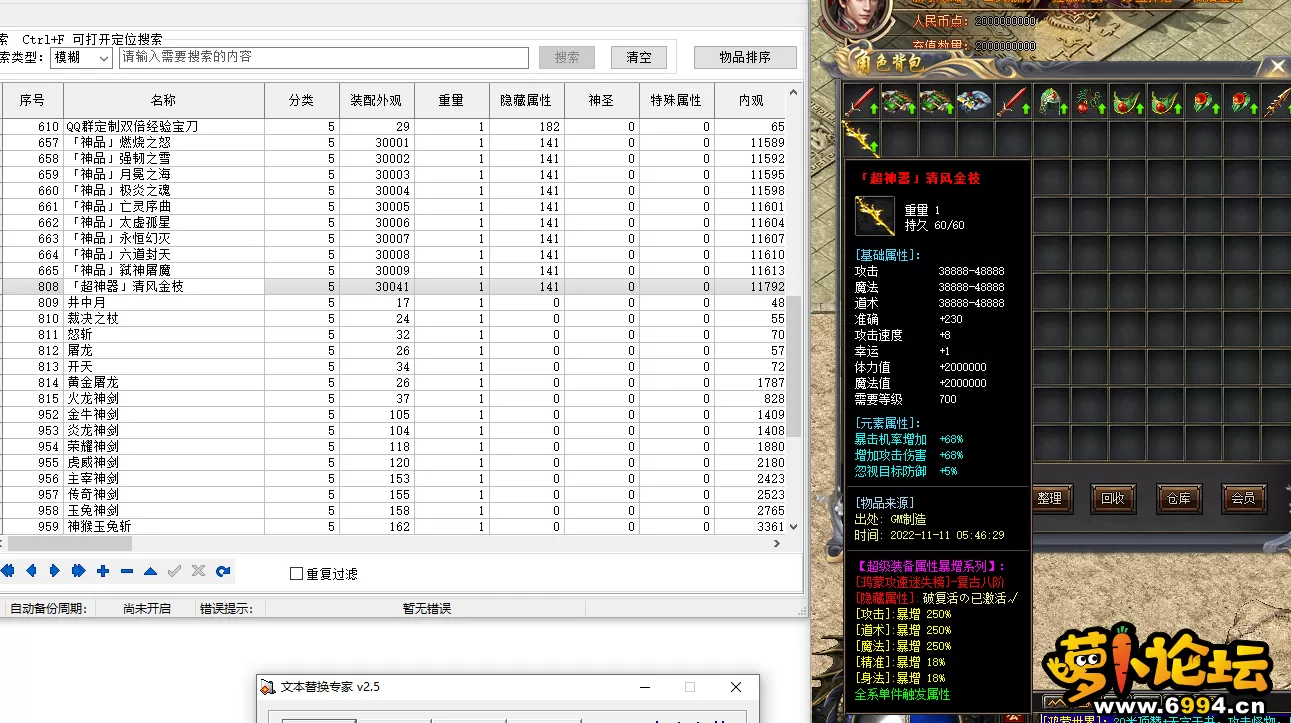This screenshot has width=1291, height=723.
Task: Delete record with the minus icon
Action: tap(127, 571)
